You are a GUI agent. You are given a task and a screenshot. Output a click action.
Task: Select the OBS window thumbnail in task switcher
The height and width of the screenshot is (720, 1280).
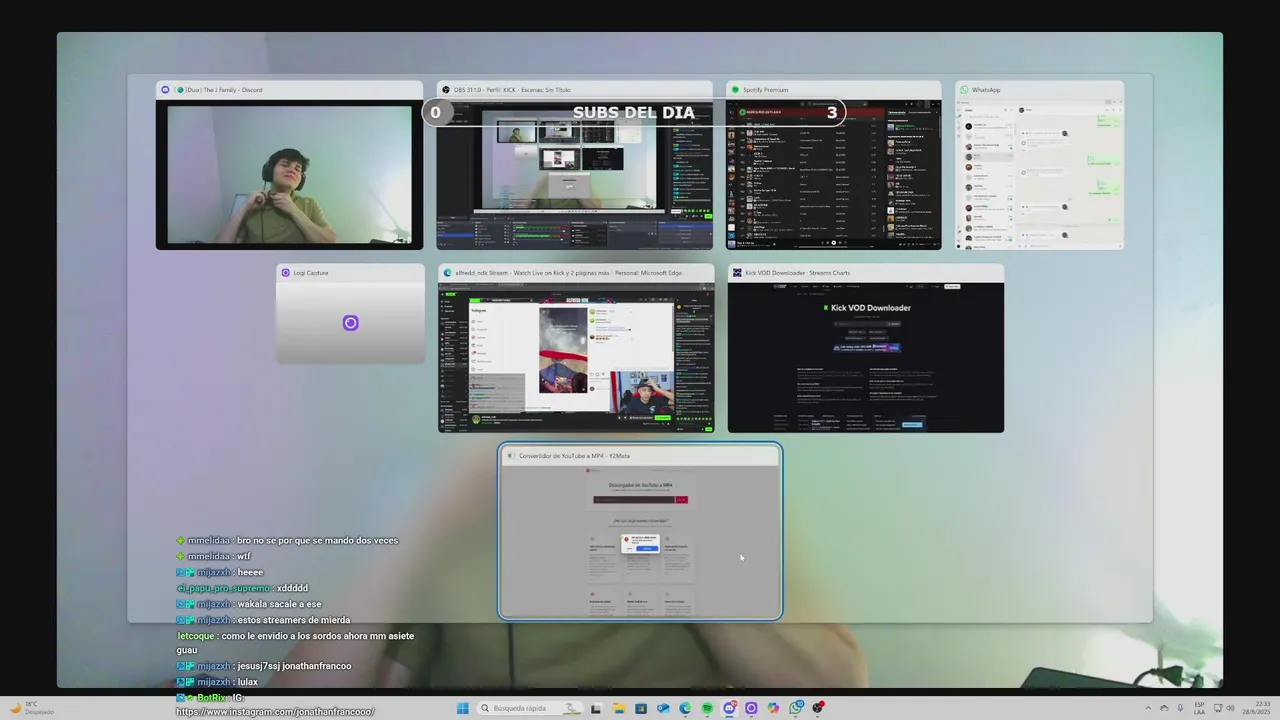tap(575, 165)
